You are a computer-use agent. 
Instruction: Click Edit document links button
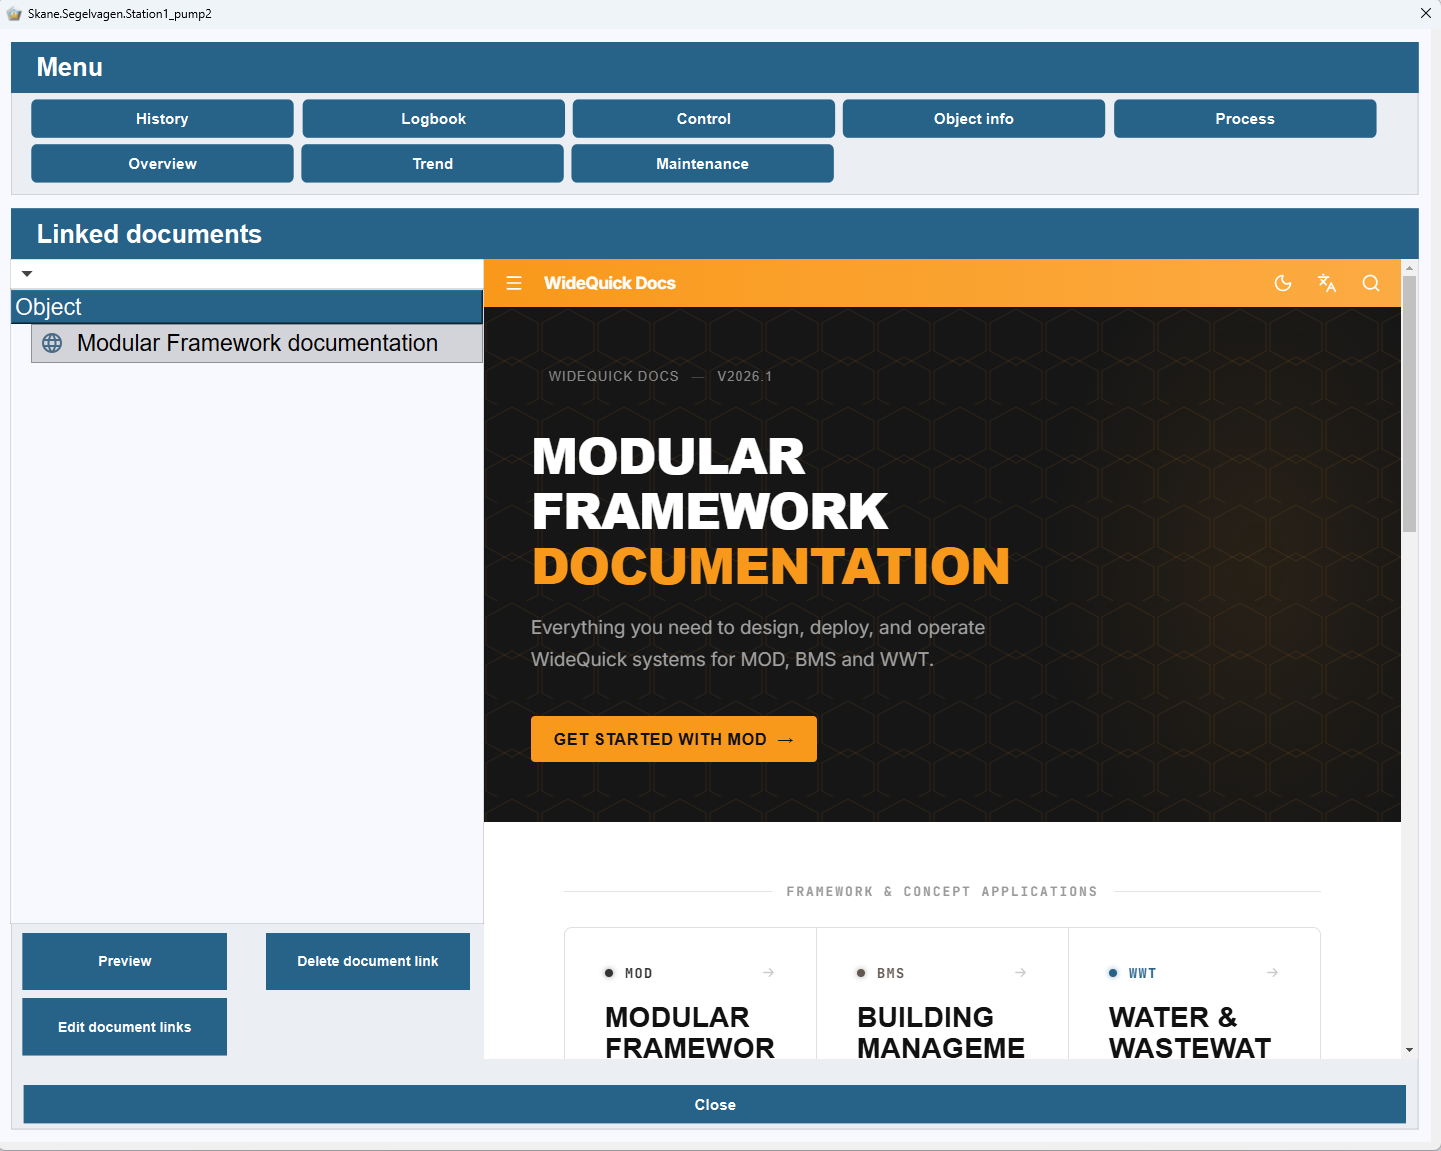coord(124,1027)
